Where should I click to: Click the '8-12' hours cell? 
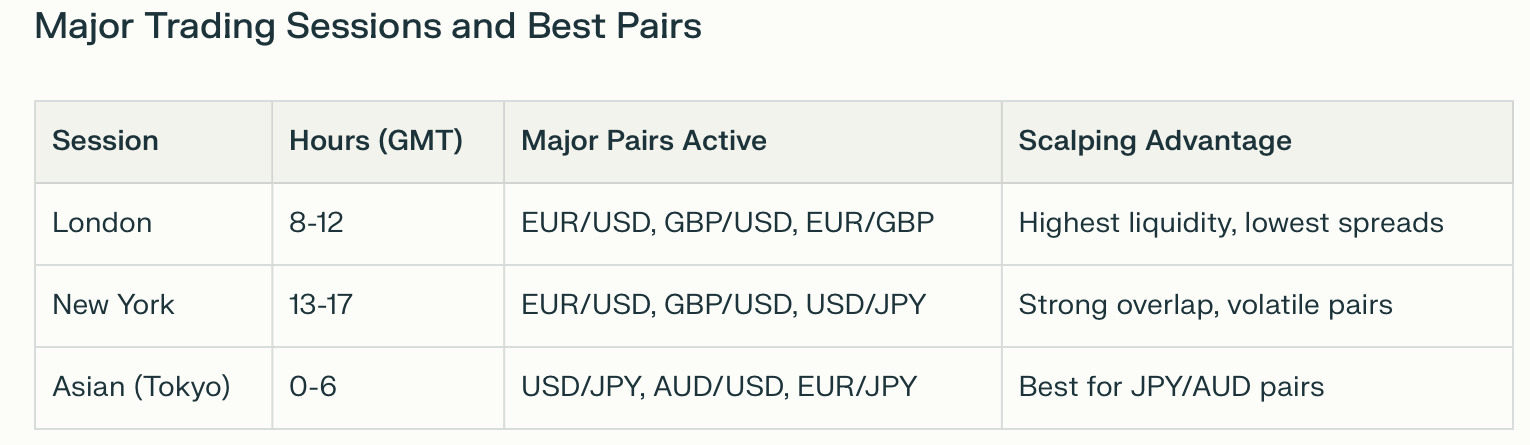click(316, 222)
